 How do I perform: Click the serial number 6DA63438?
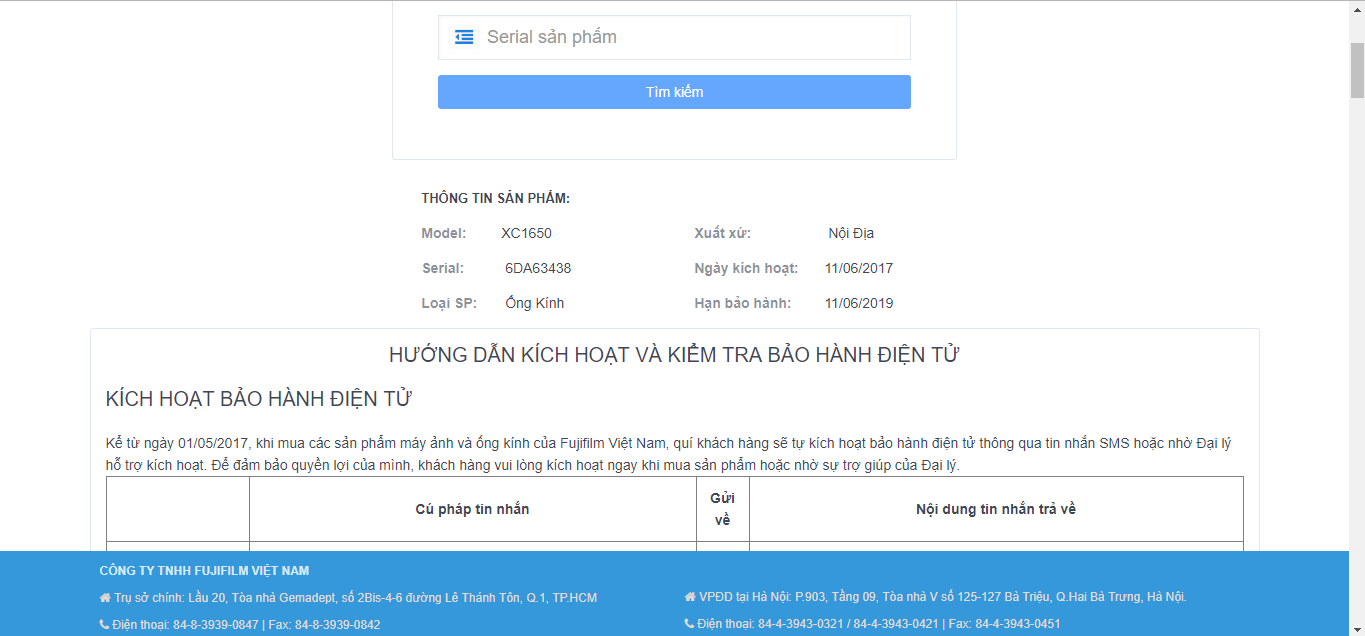coord(538,269)
